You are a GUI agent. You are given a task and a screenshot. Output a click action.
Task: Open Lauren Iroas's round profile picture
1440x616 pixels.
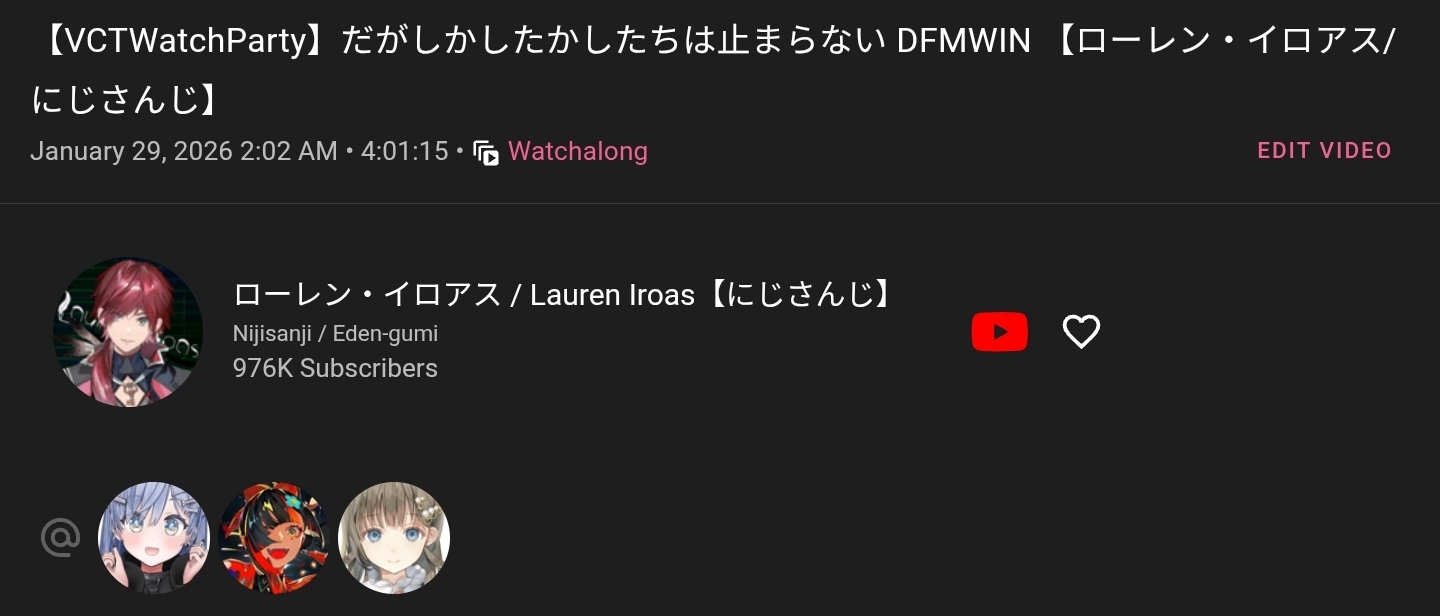click(x=128, y=332)
